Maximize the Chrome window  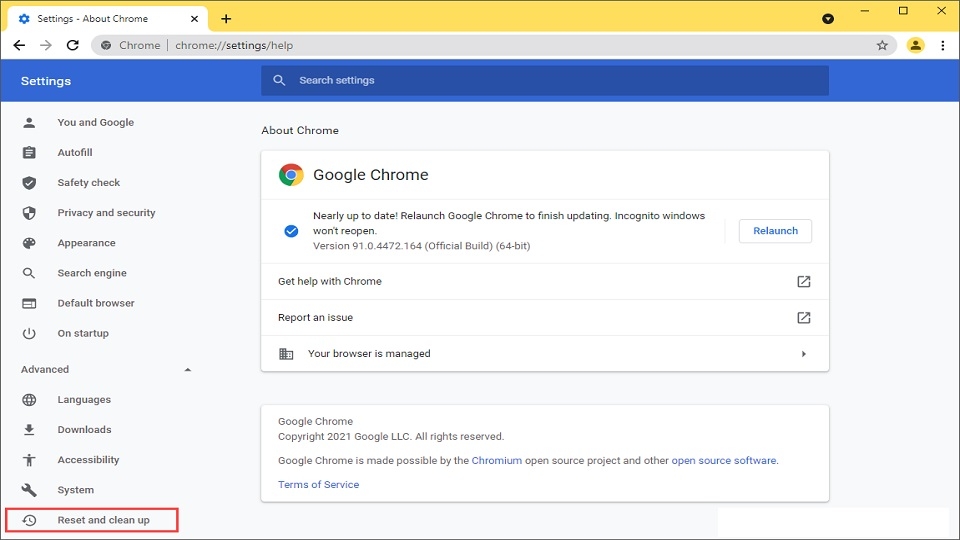903,11
